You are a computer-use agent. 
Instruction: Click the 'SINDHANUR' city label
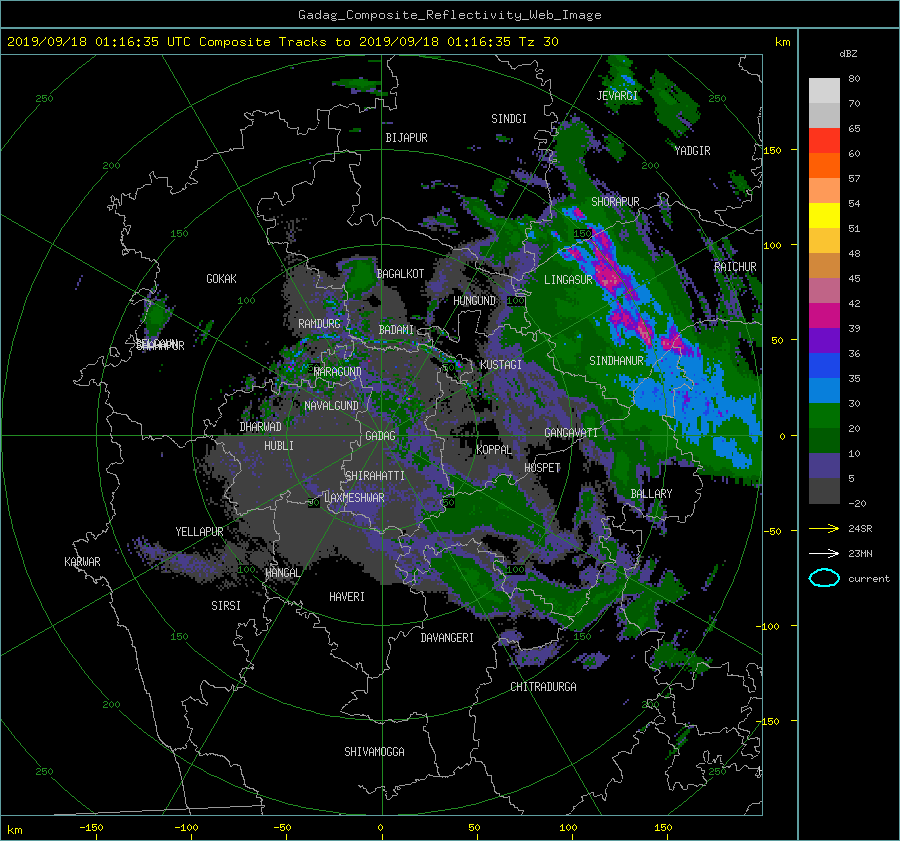[x=616, y=361]
